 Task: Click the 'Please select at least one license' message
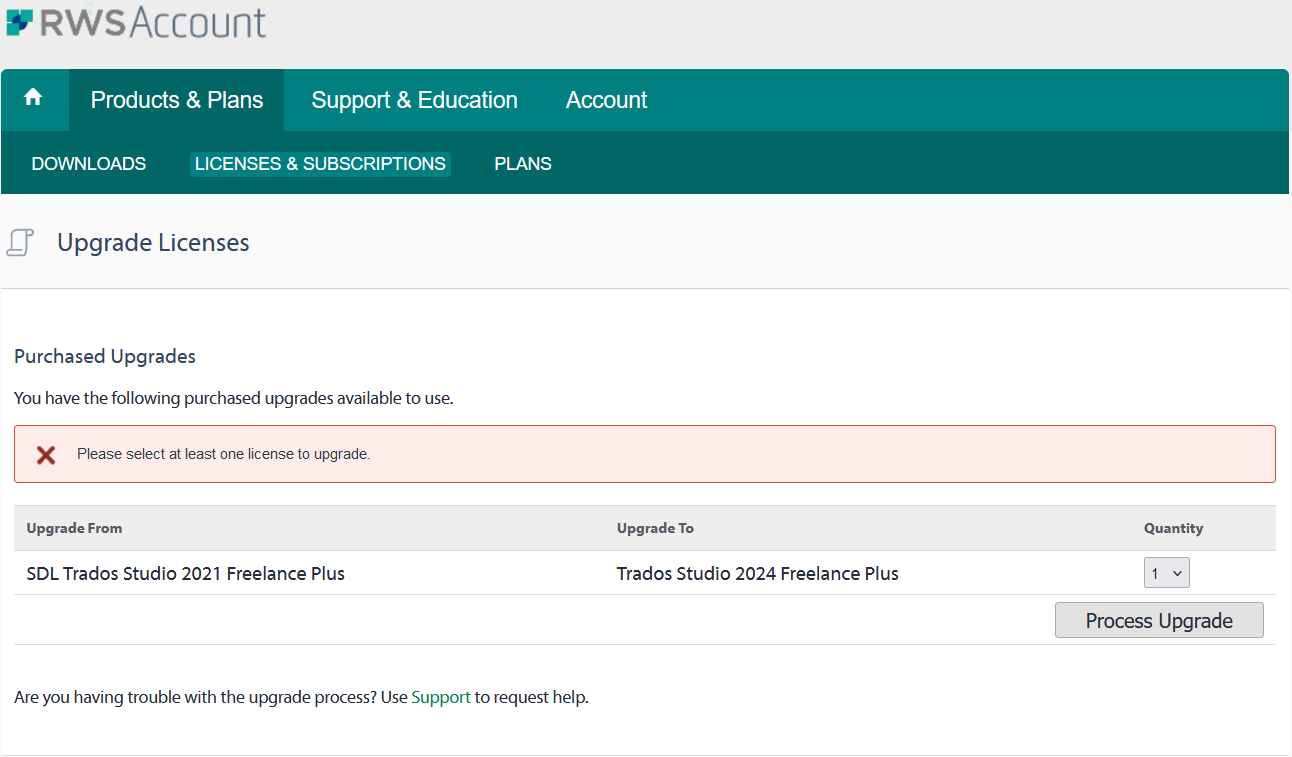[x=224, y=454]
